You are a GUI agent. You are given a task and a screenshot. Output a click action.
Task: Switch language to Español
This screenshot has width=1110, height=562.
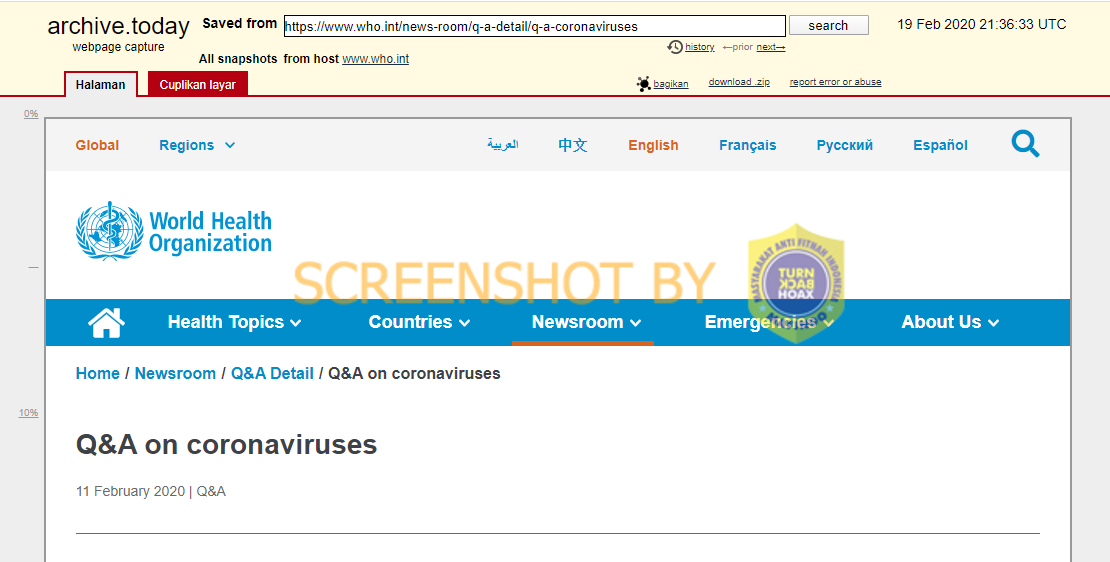[x=940, y=145]
